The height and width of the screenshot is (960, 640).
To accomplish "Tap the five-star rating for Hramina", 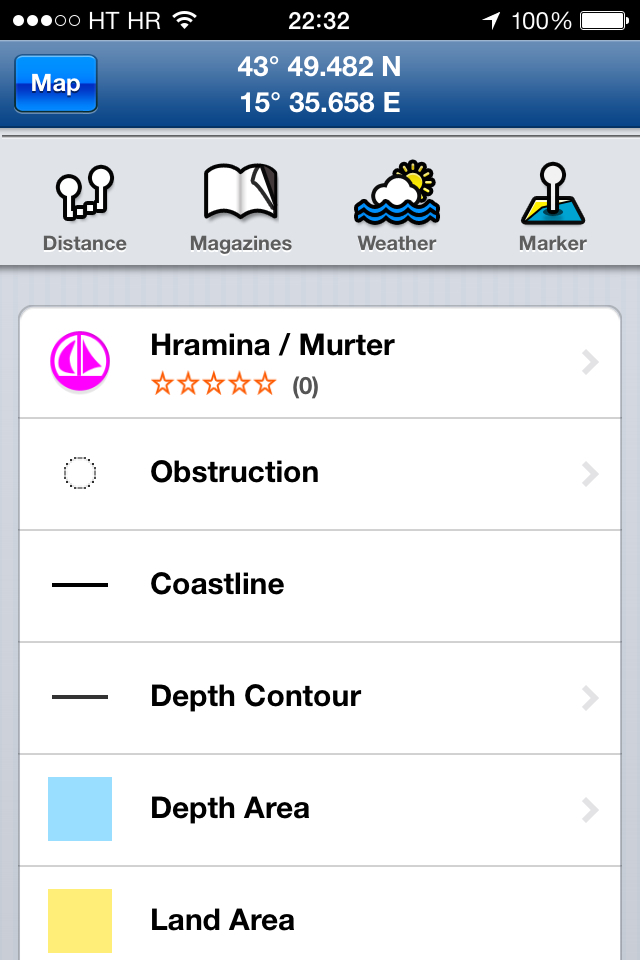I will tap(214, 384).
